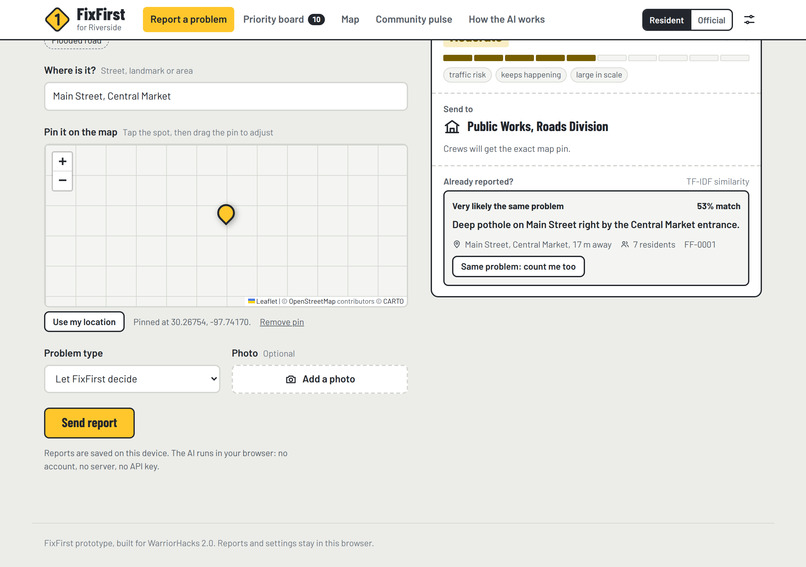Viewport: 806px width, 567px height.
Task: Open CARTO attribution link
Action: (x=393, y=301)
